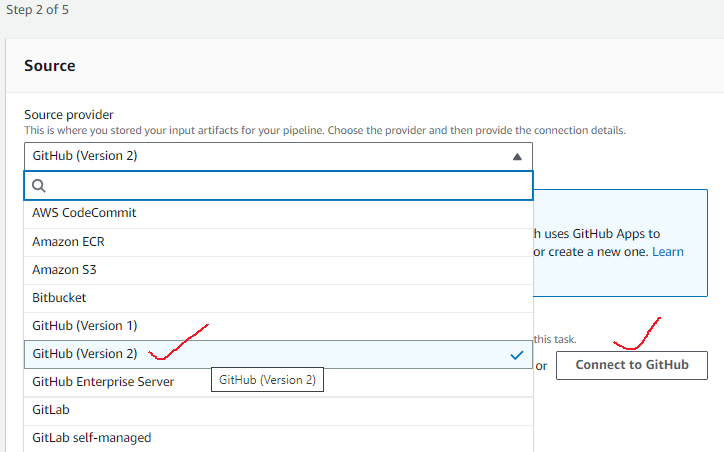Open the Learn more link

tap(668, 252)
